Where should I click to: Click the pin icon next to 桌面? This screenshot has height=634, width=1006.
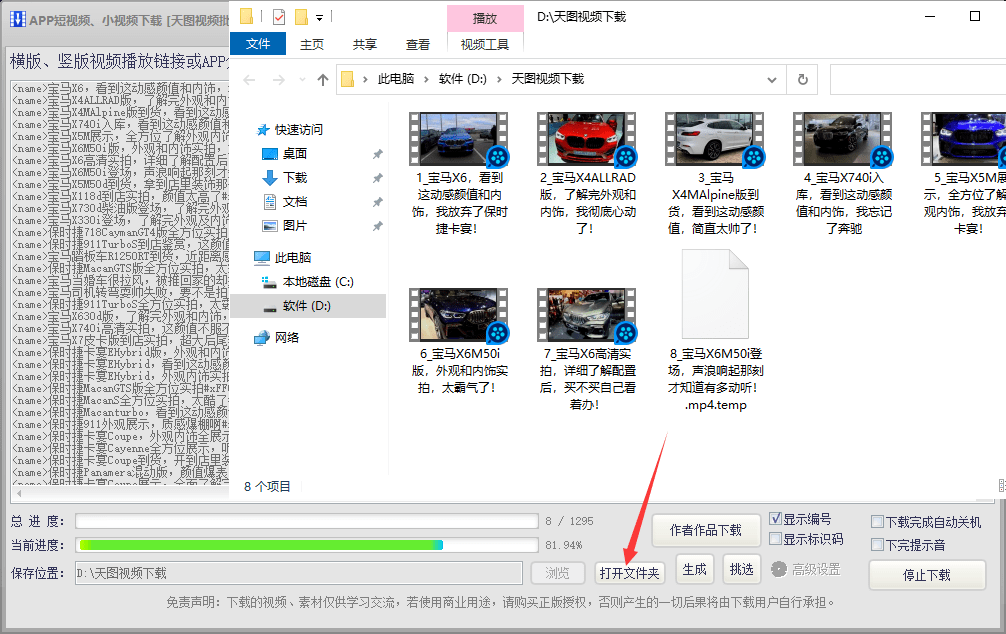pyautogui.click(x=377, y=154)
